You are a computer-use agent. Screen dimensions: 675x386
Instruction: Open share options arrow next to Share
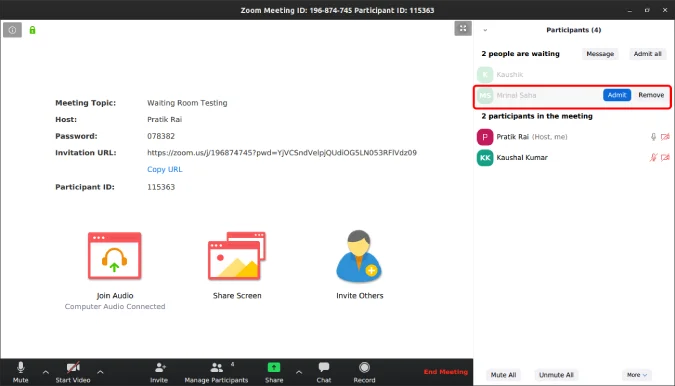[299, 372]
